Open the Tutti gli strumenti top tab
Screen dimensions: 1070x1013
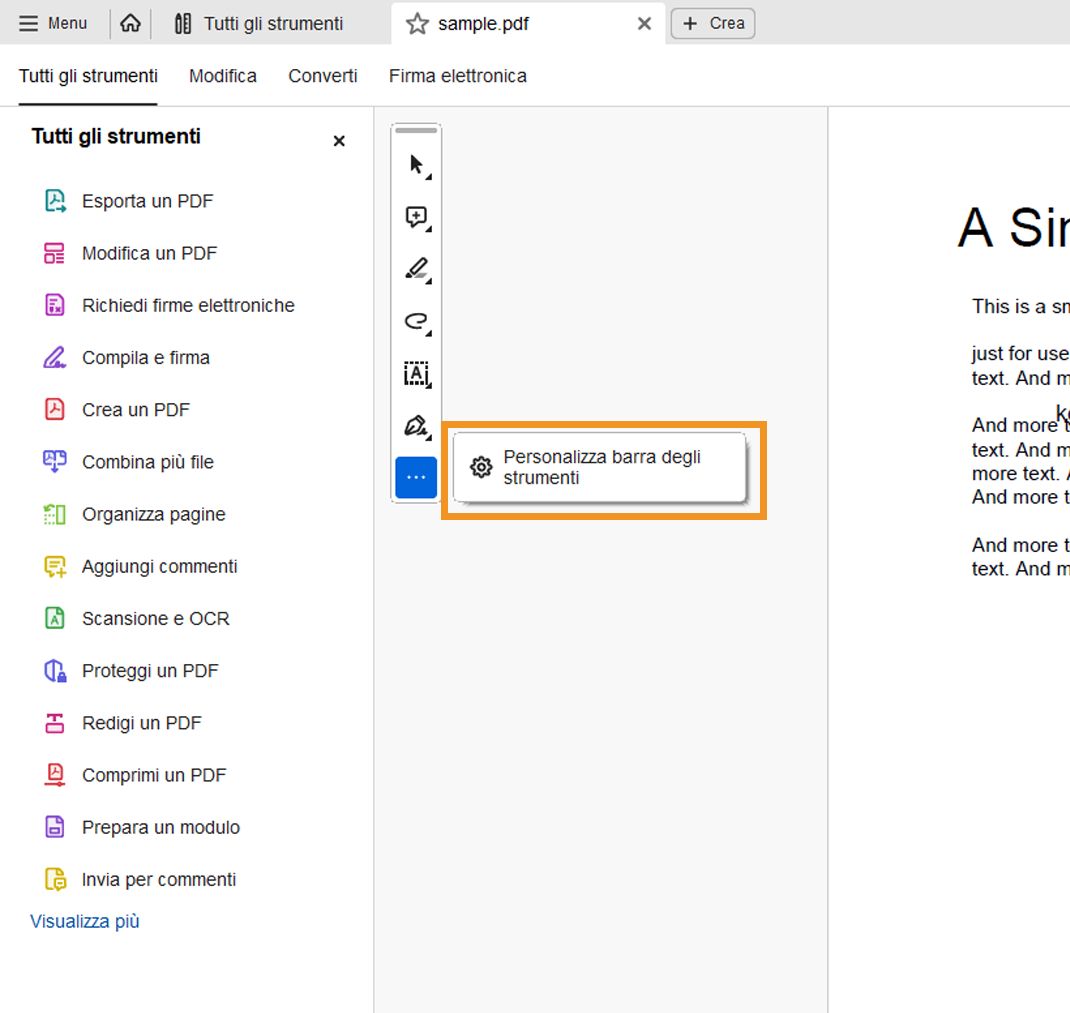(x=259, y=23)
